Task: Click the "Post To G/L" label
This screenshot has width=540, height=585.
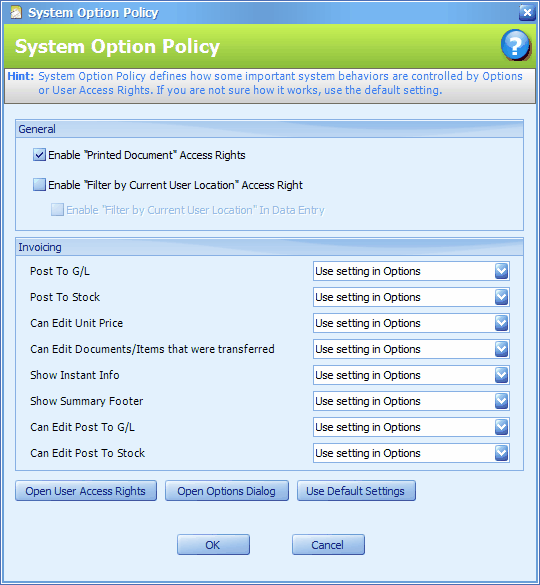Action: (x=60, y=271)
